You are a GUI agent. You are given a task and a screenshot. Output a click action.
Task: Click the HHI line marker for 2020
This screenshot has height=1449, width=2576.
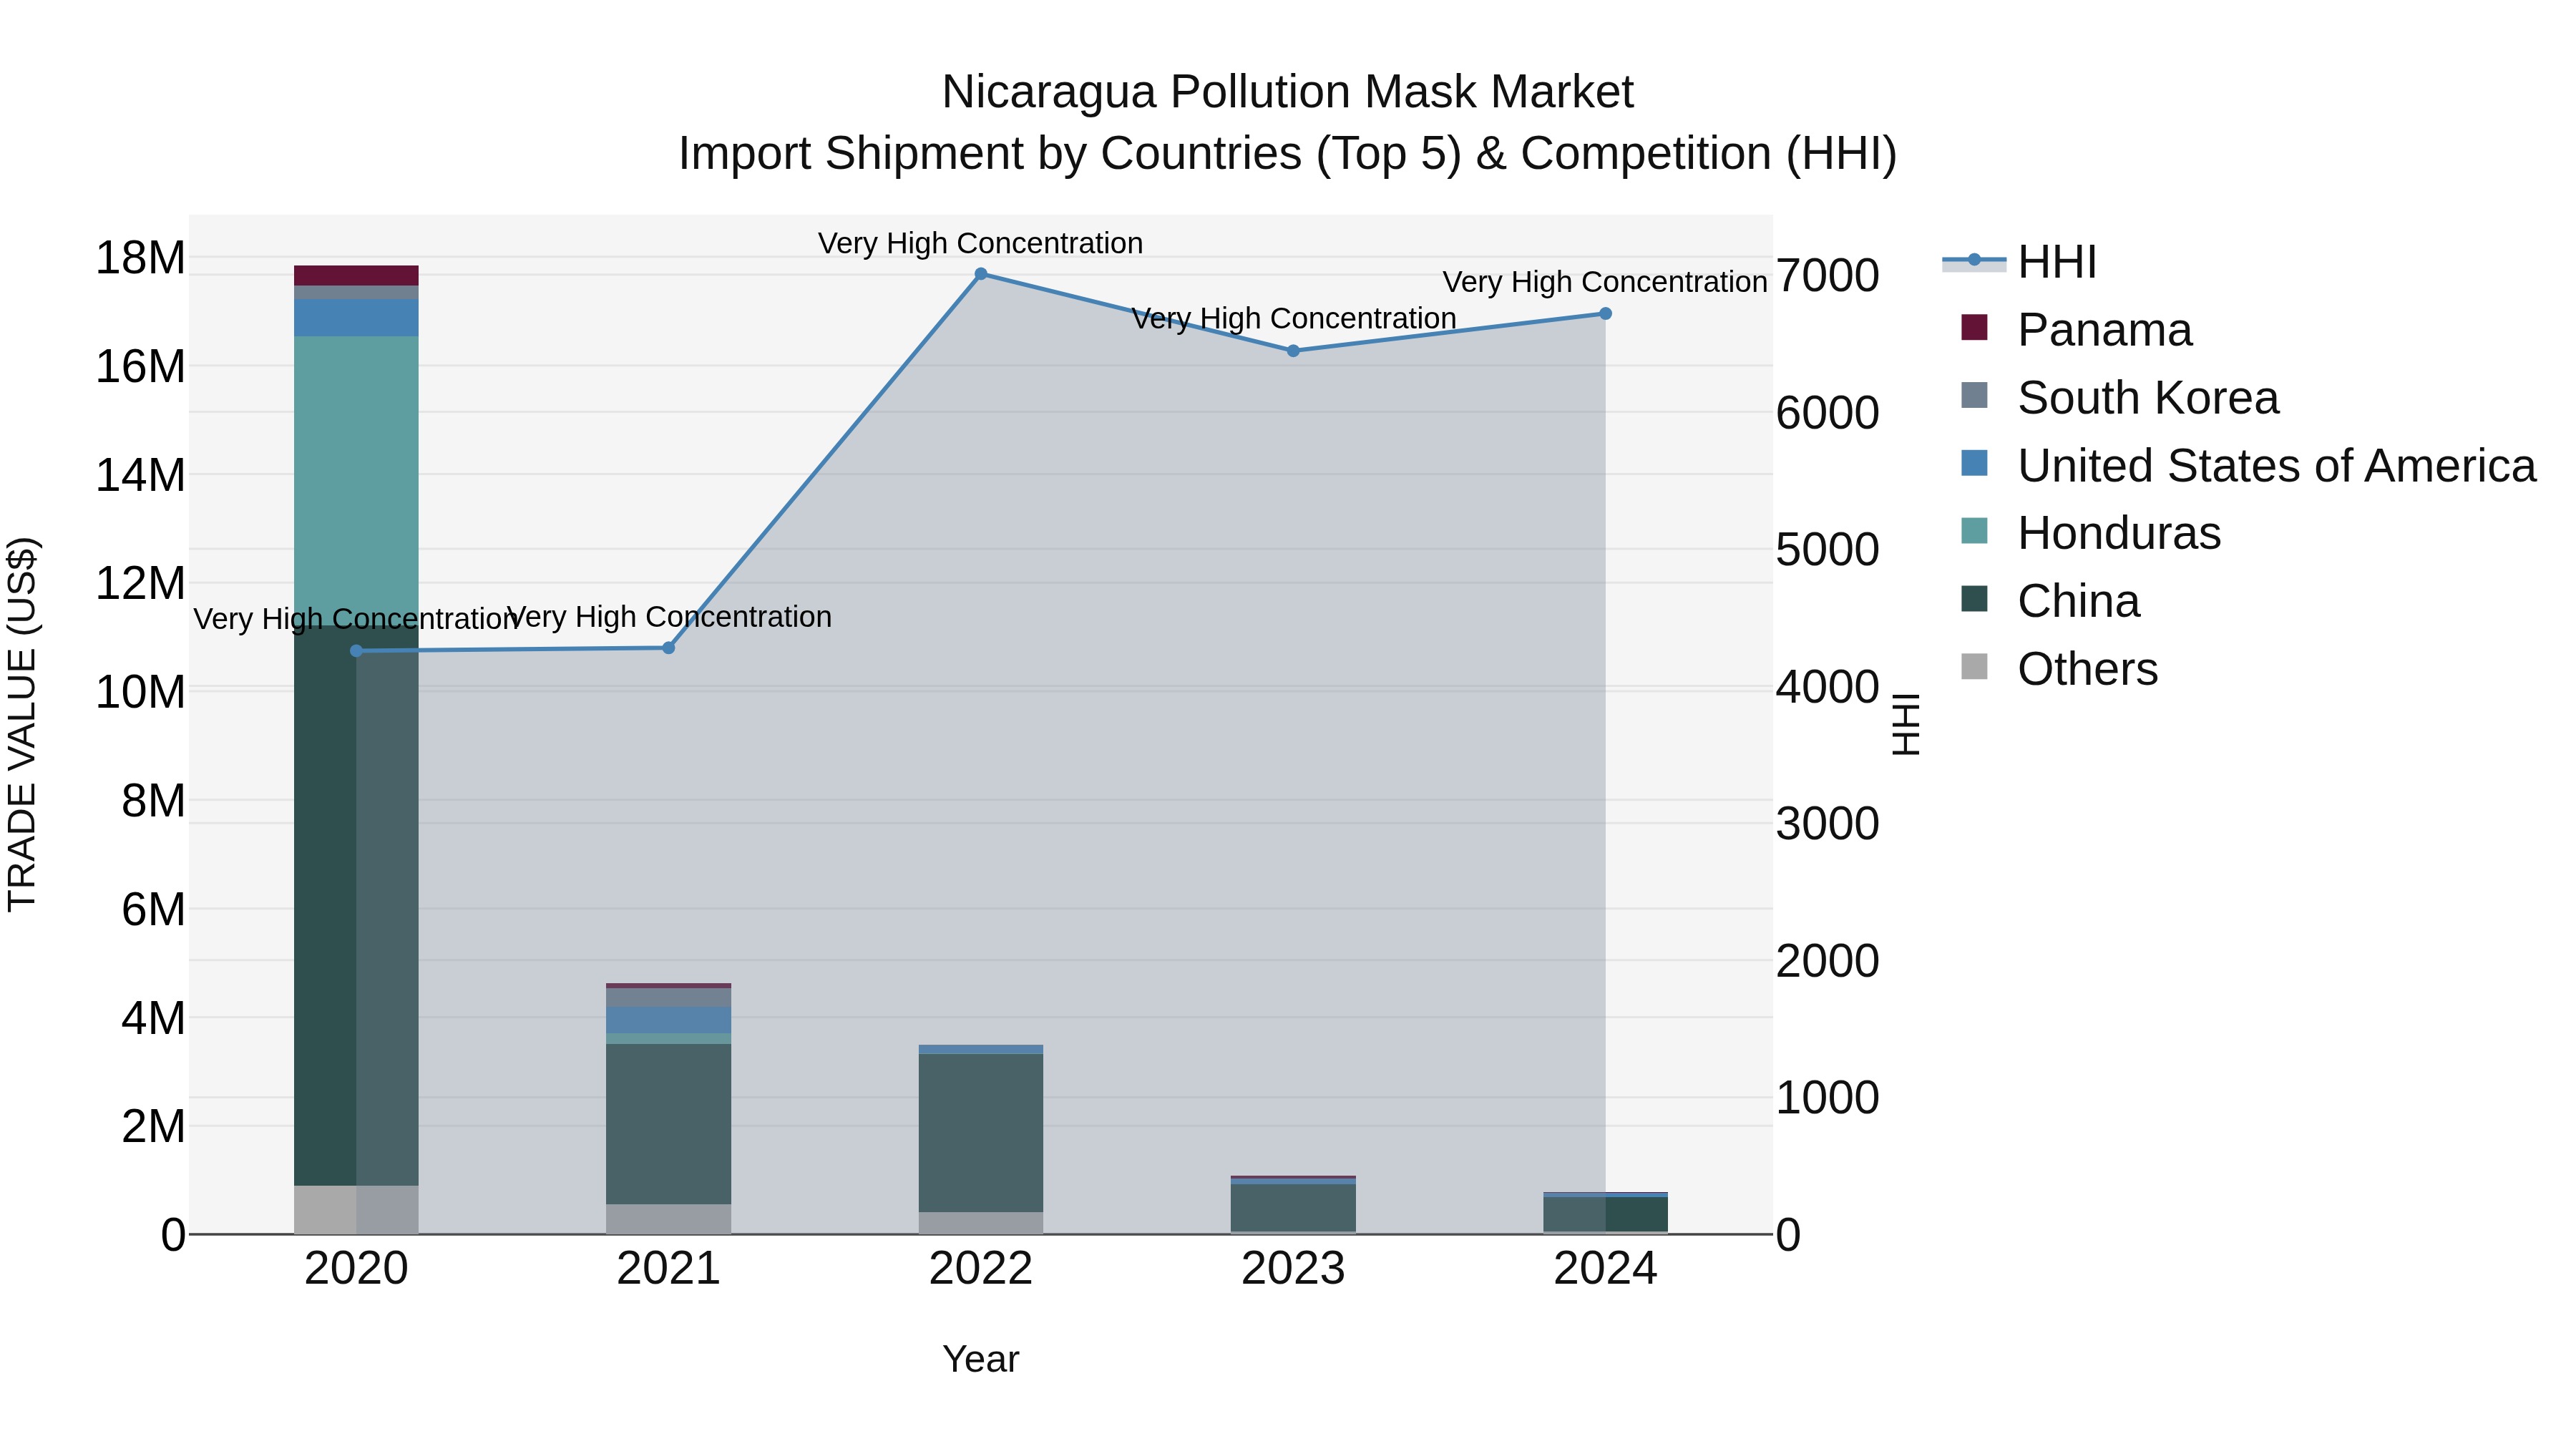coord(357,651)
